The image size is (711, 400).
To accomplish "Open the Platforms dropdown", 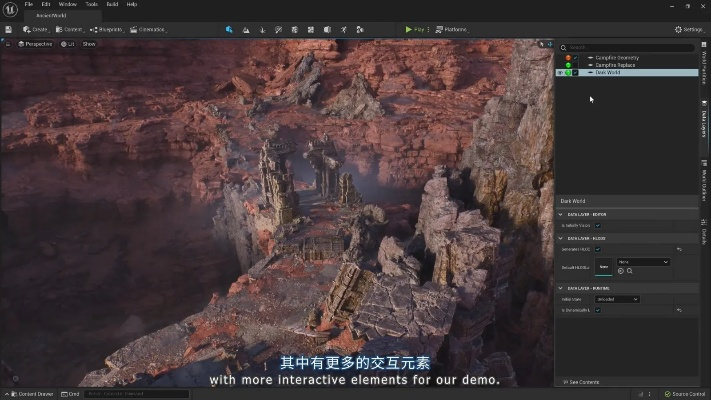I will [452, 29].
